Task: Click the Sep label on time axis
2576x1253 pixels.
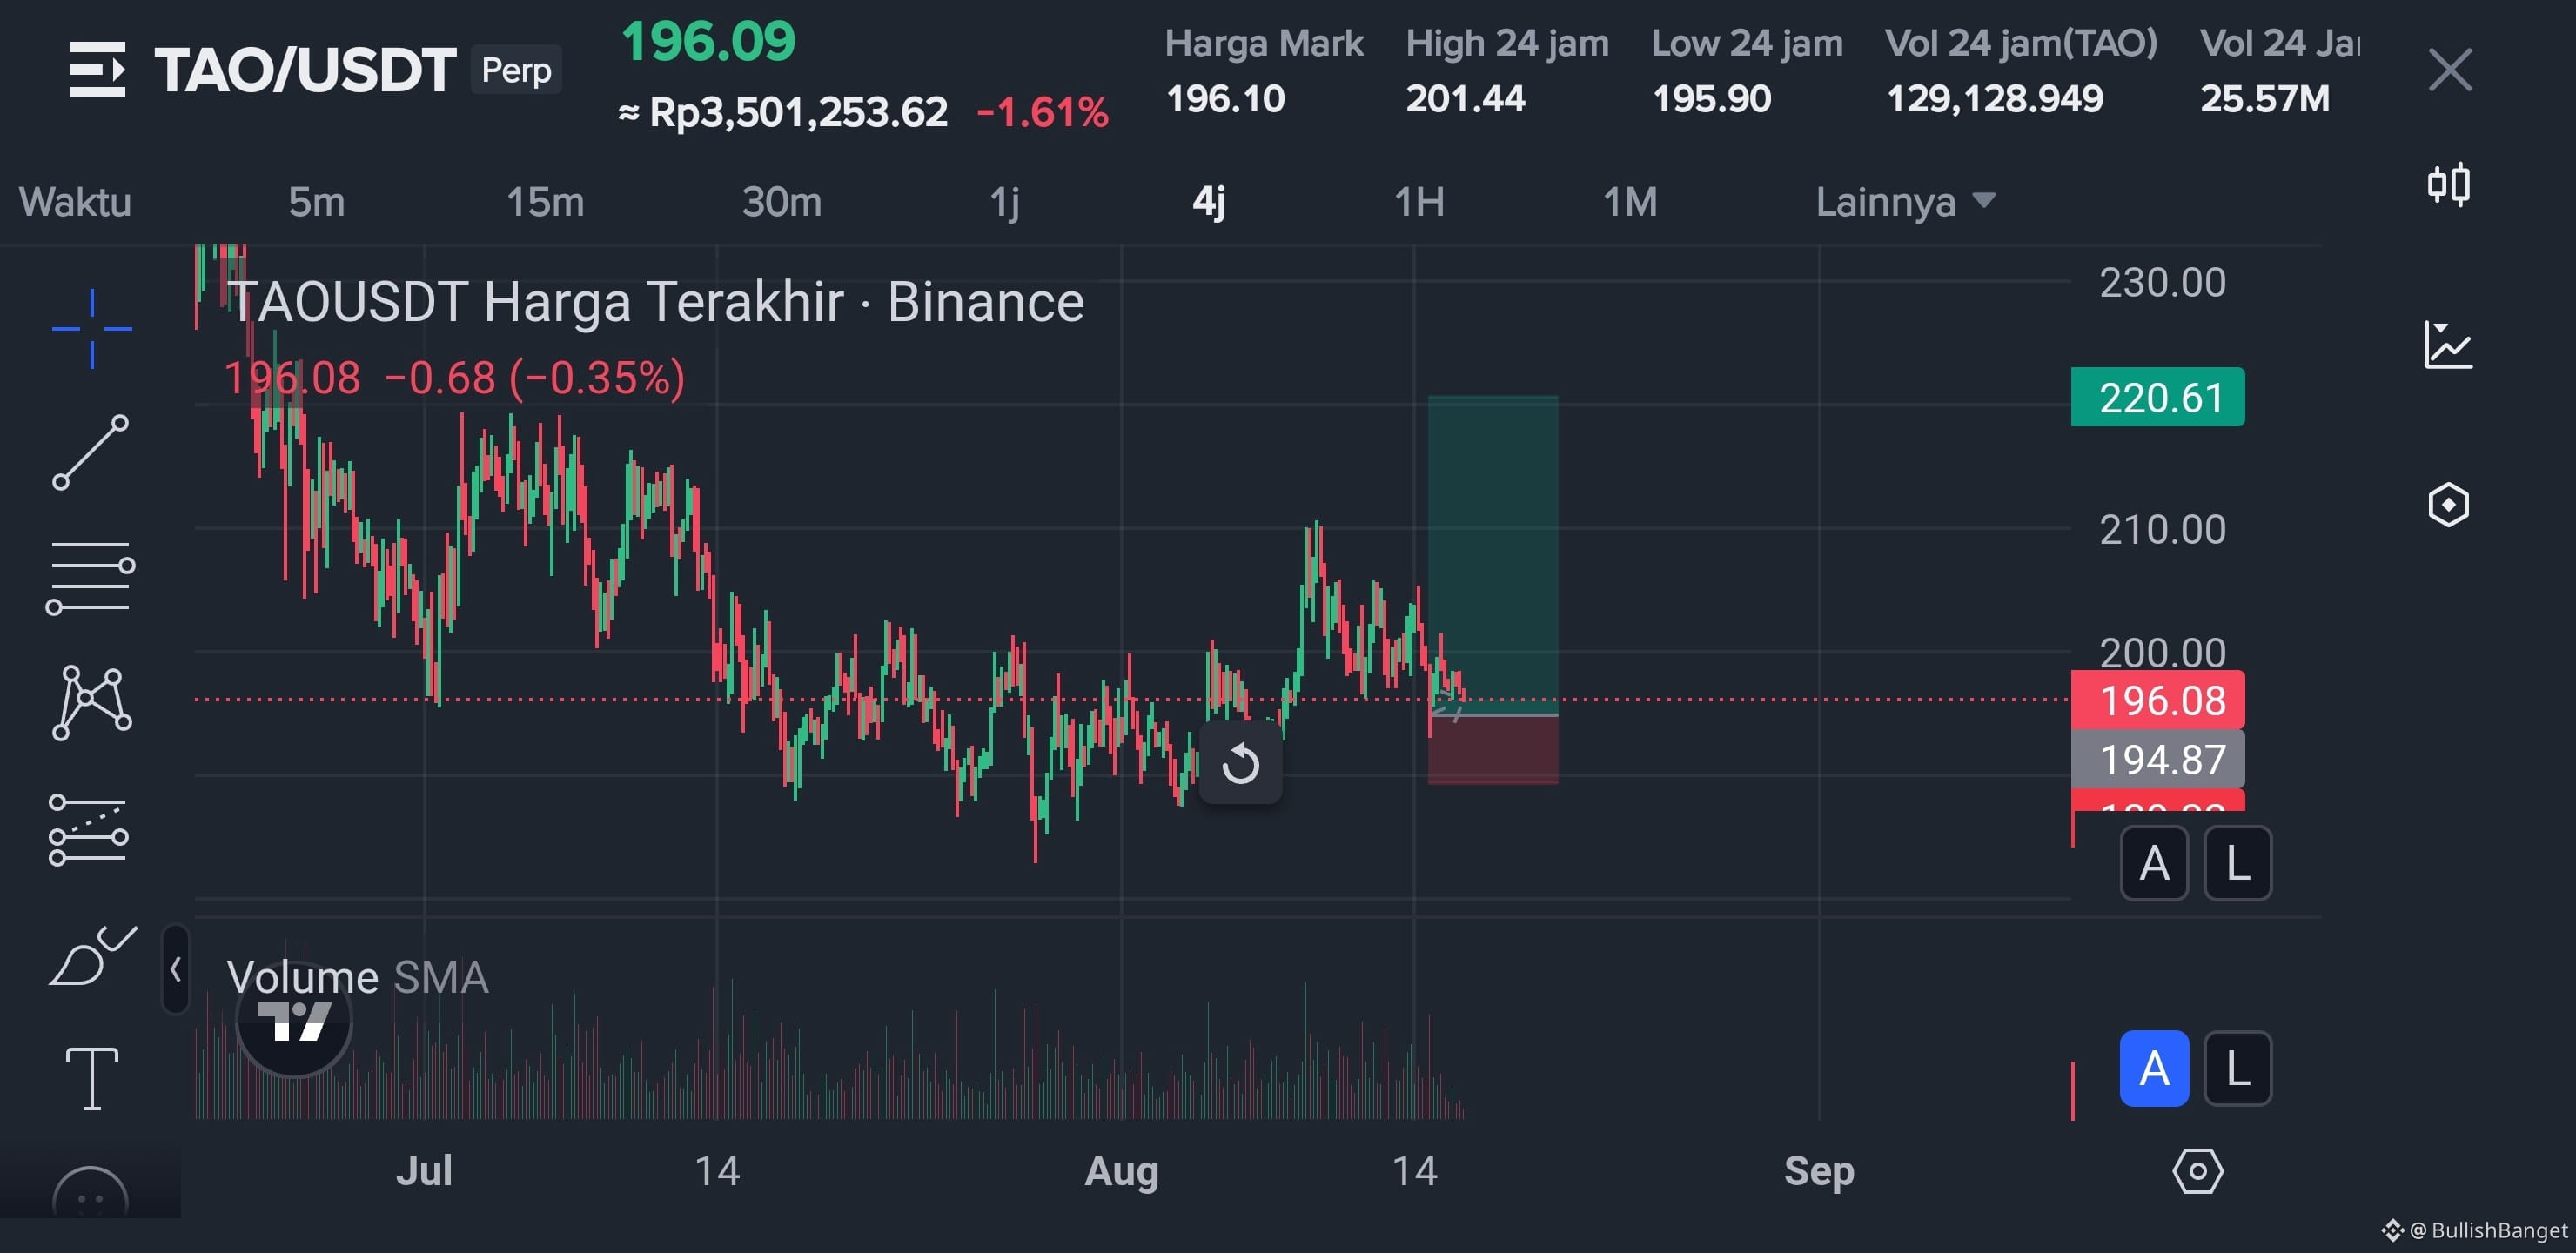Action: 1819,1171
